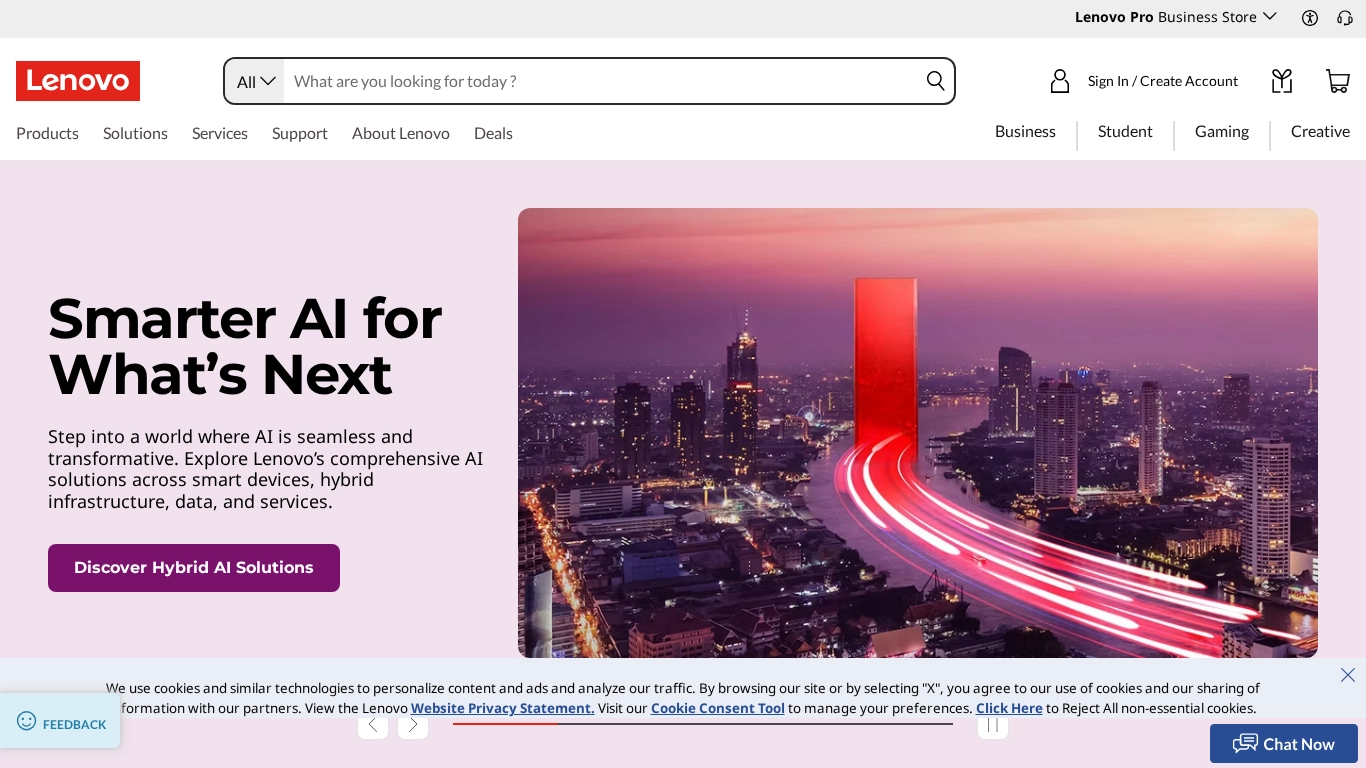Open the Products menu
The image size is (1366, 768).
[x=47, y=133]
